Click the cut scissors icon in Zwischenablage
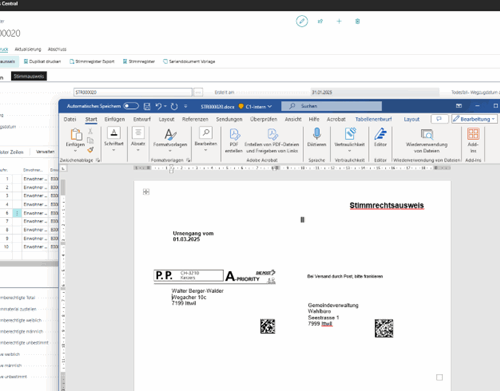This screenshot has width=500, height=391. pyautogui.click(x=90, y=131)
